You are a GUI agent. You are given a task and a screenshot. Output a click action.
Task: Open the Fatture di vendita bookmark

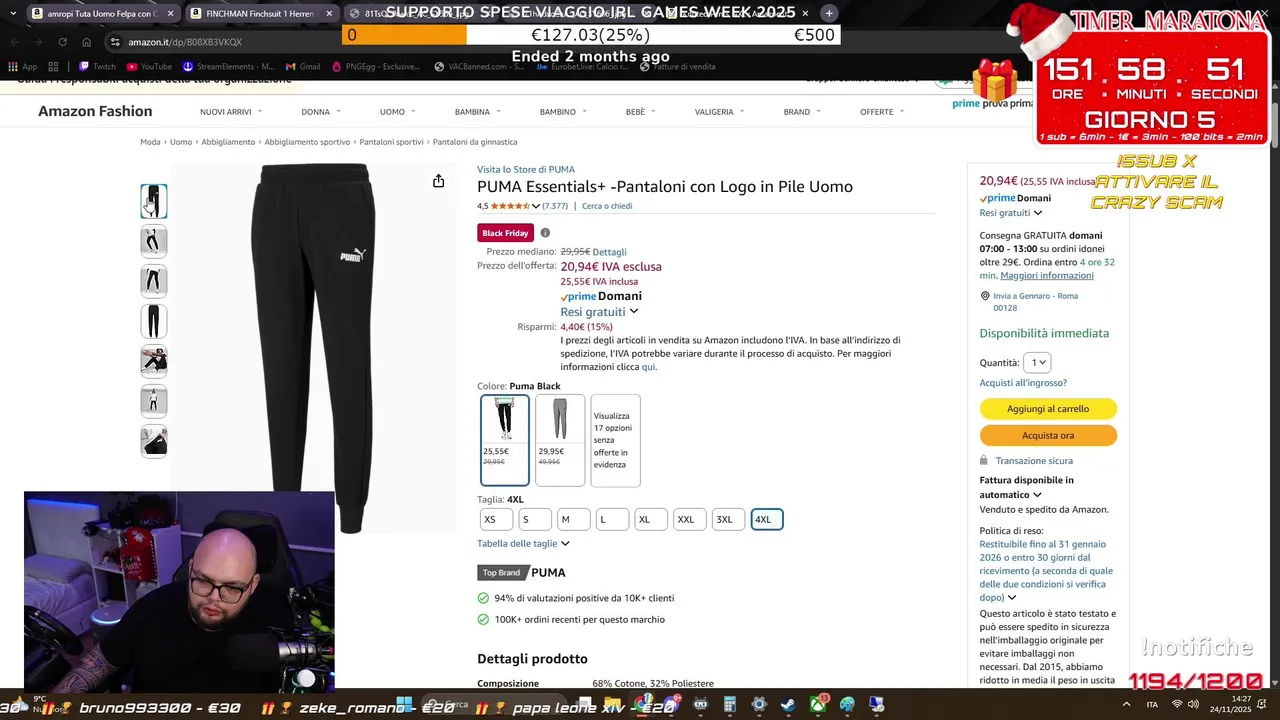(676, 67)
